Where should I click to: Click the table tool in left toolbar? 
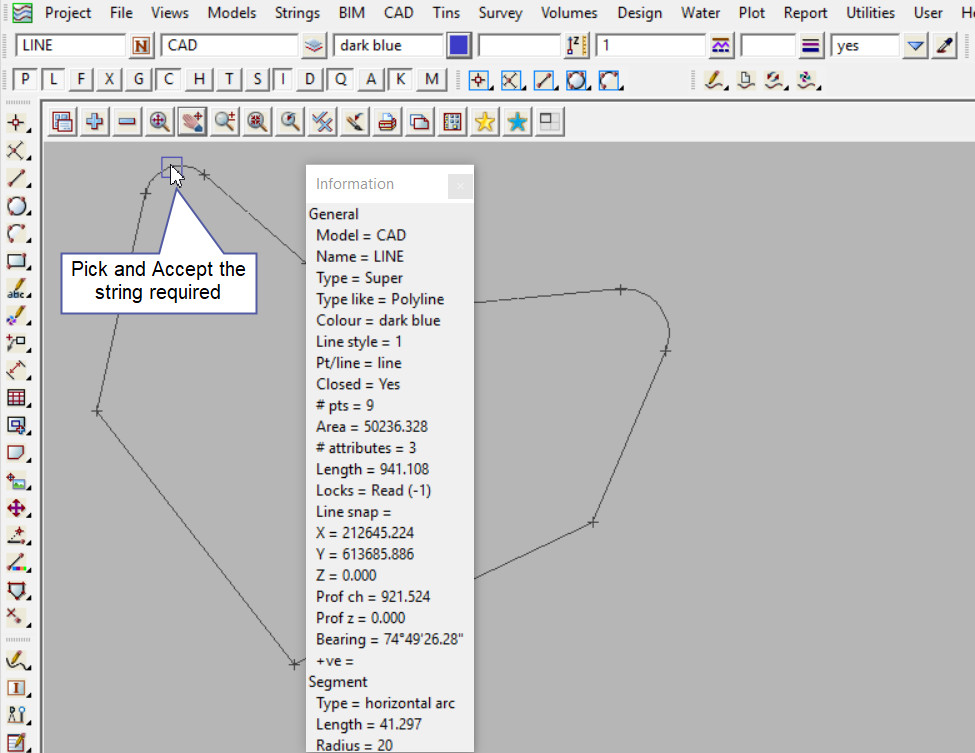[x=16, y=398]
